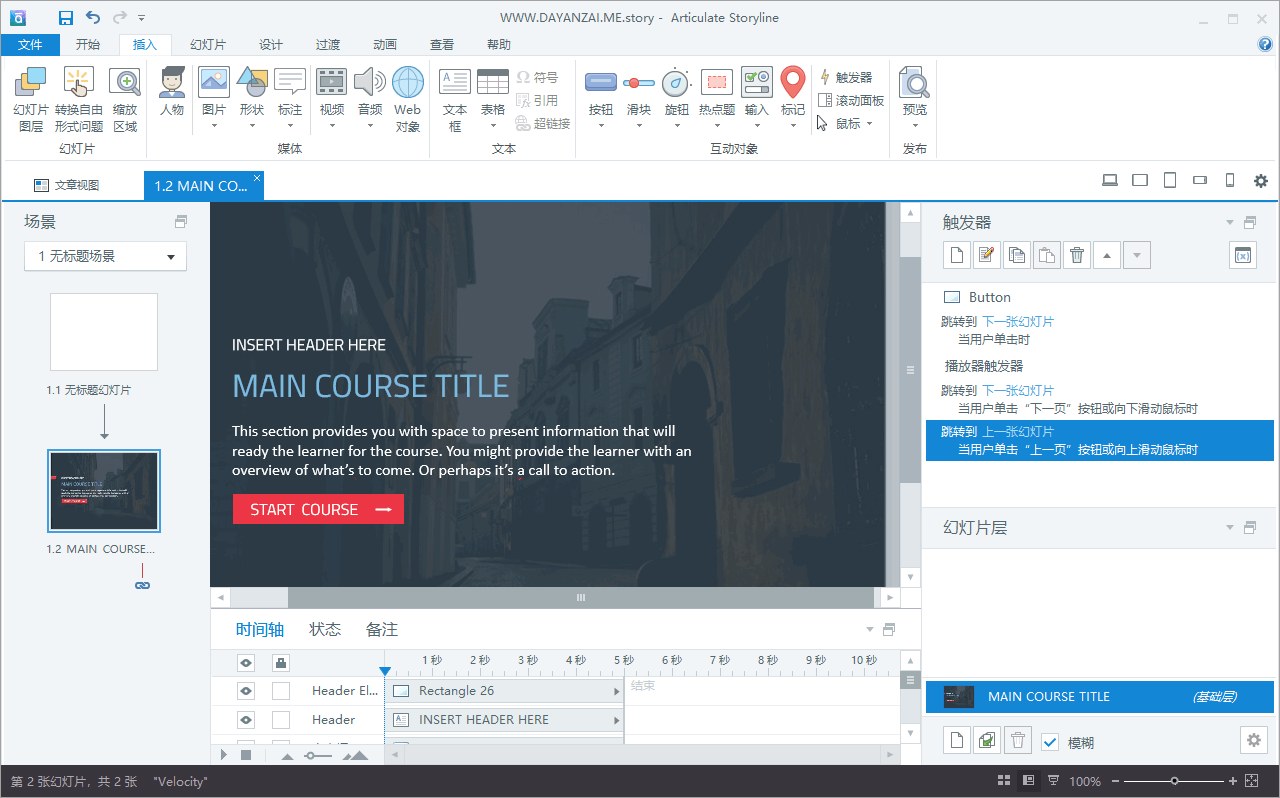Switch to Story View (文章视图) tab
Image resolution: width=1280 pixels, height=798 pixels.
[68, 185]
